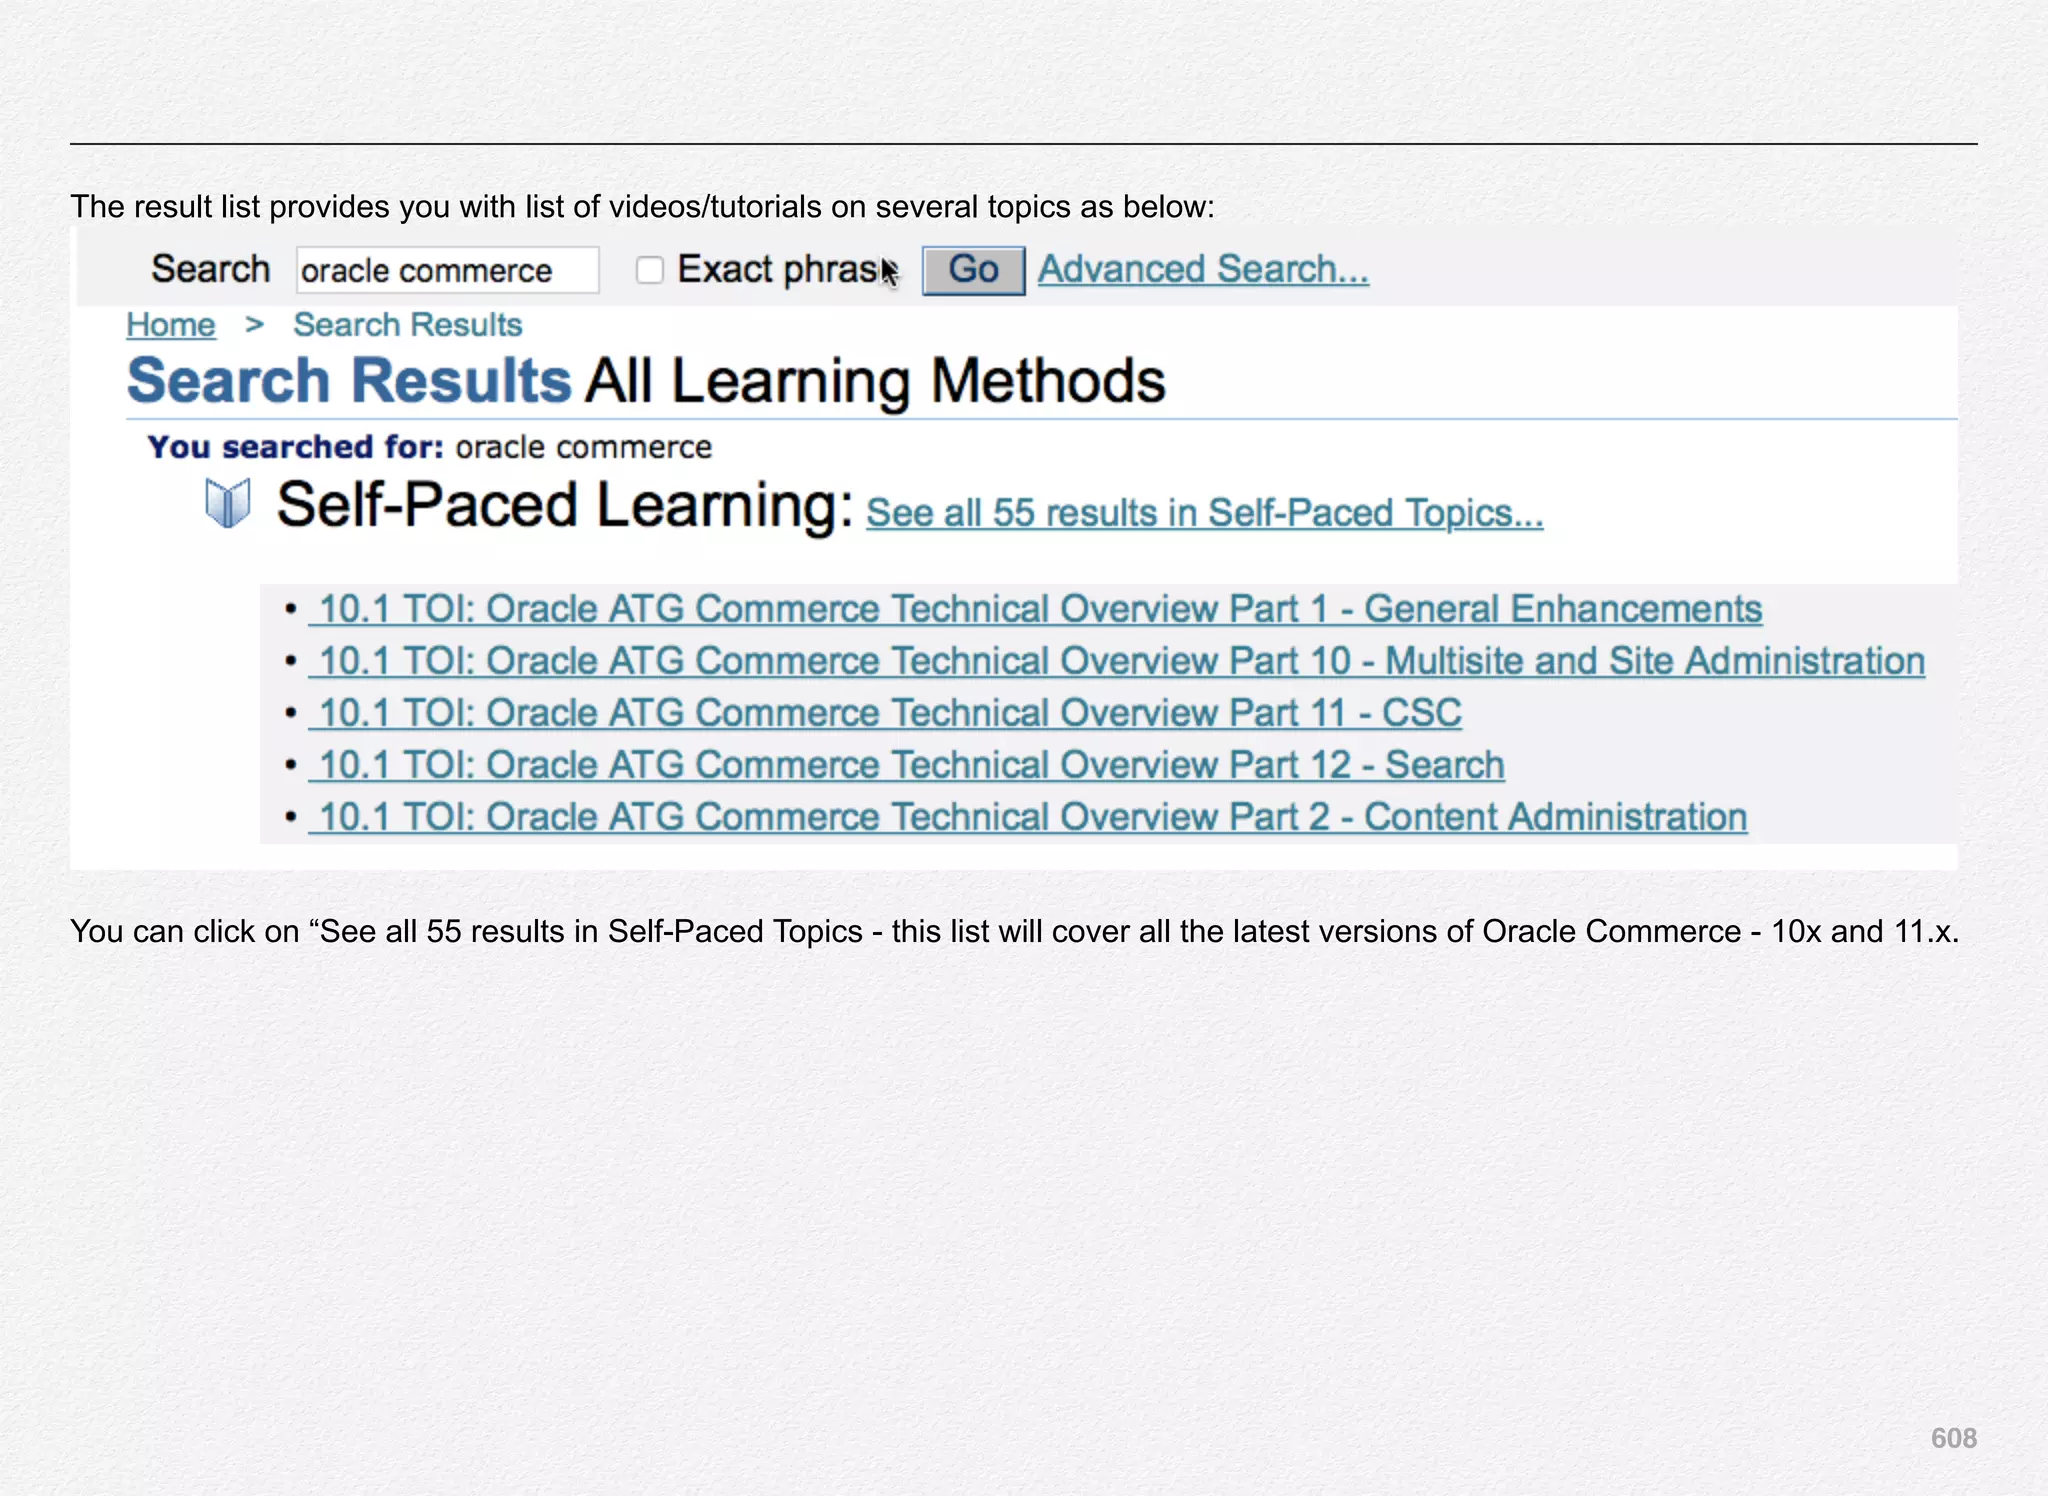Open Part 10 - Multisite and Site Administration link

click(x=1117, y=661)
